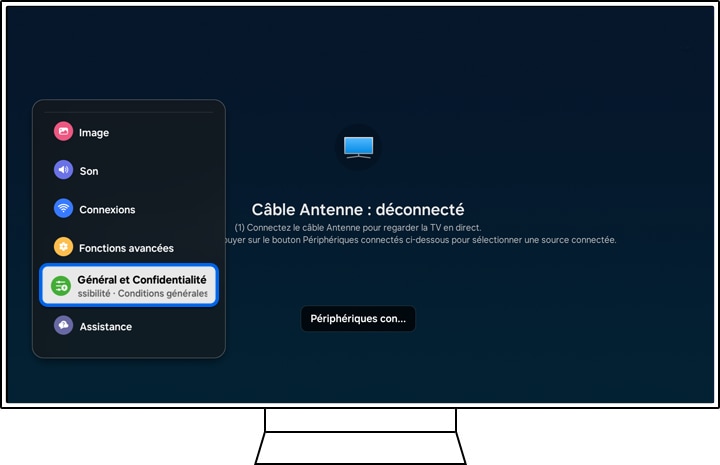Click the yellow Fonctions avancées gear icon
Screen dimensions: 720x465
[63, 247]
